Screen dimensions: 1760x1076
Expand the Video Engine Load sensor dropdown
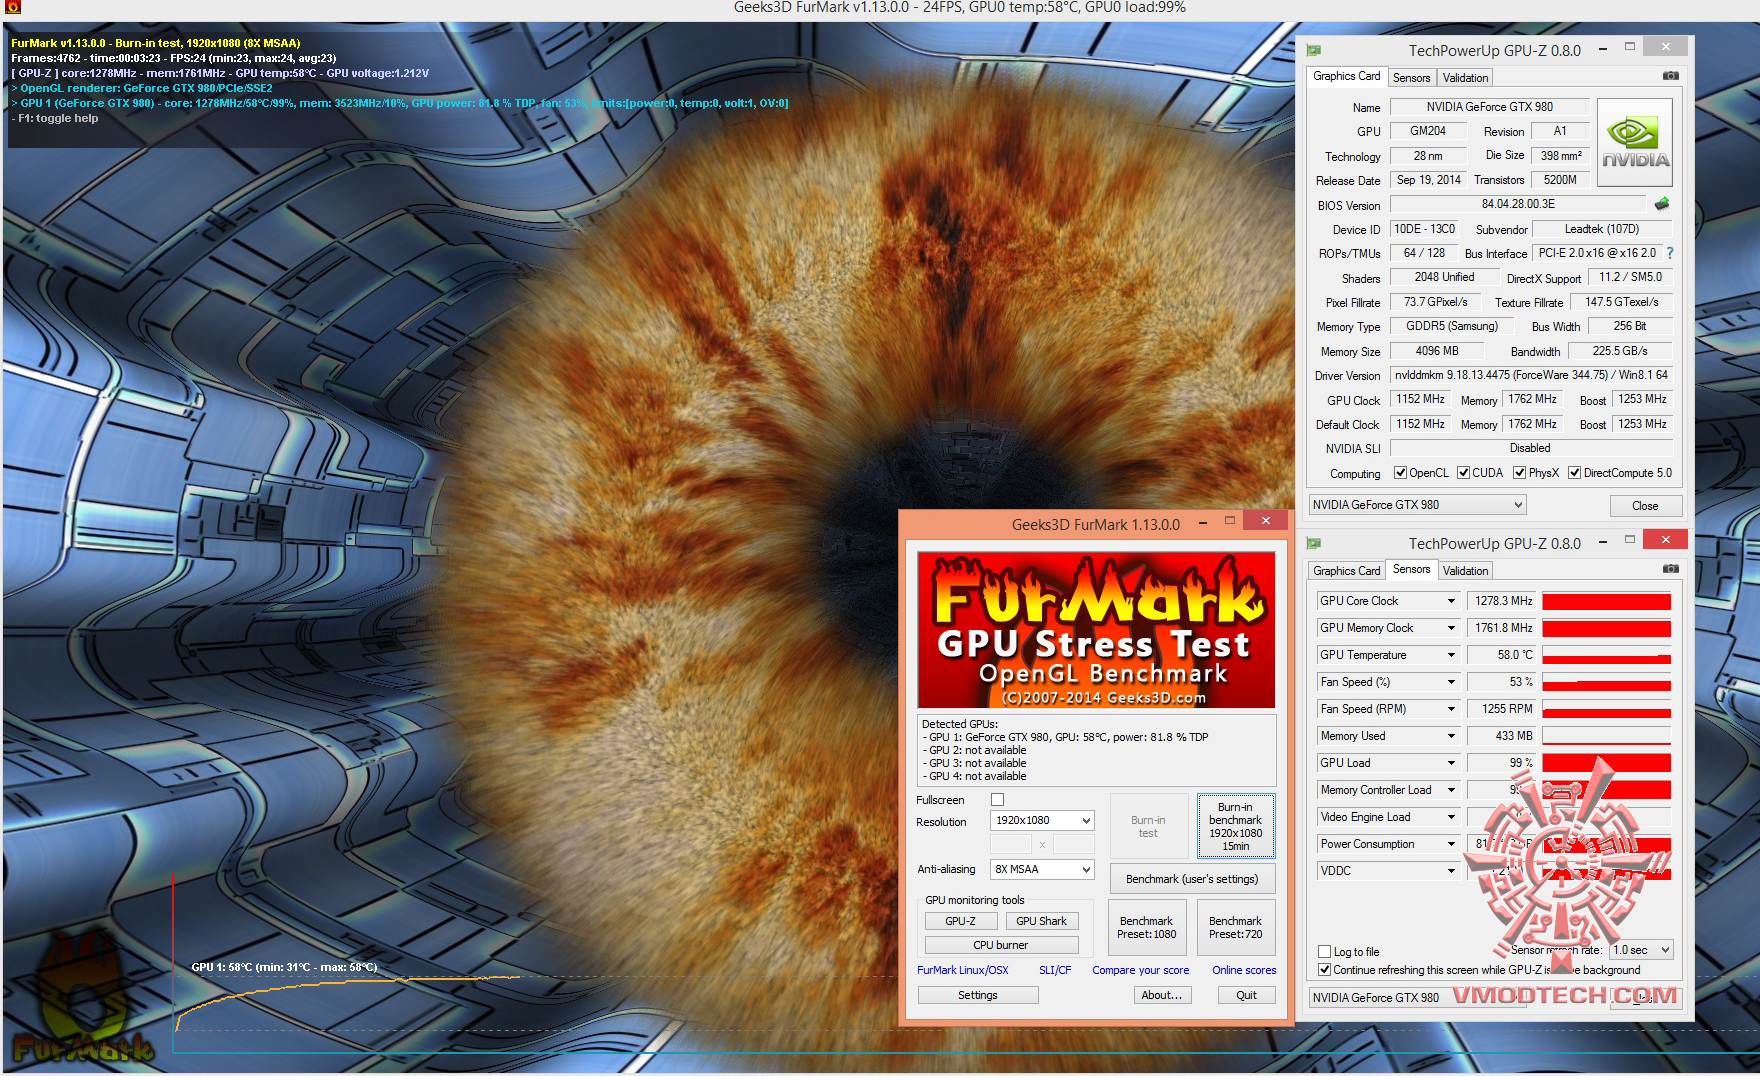click(1451, 817)
